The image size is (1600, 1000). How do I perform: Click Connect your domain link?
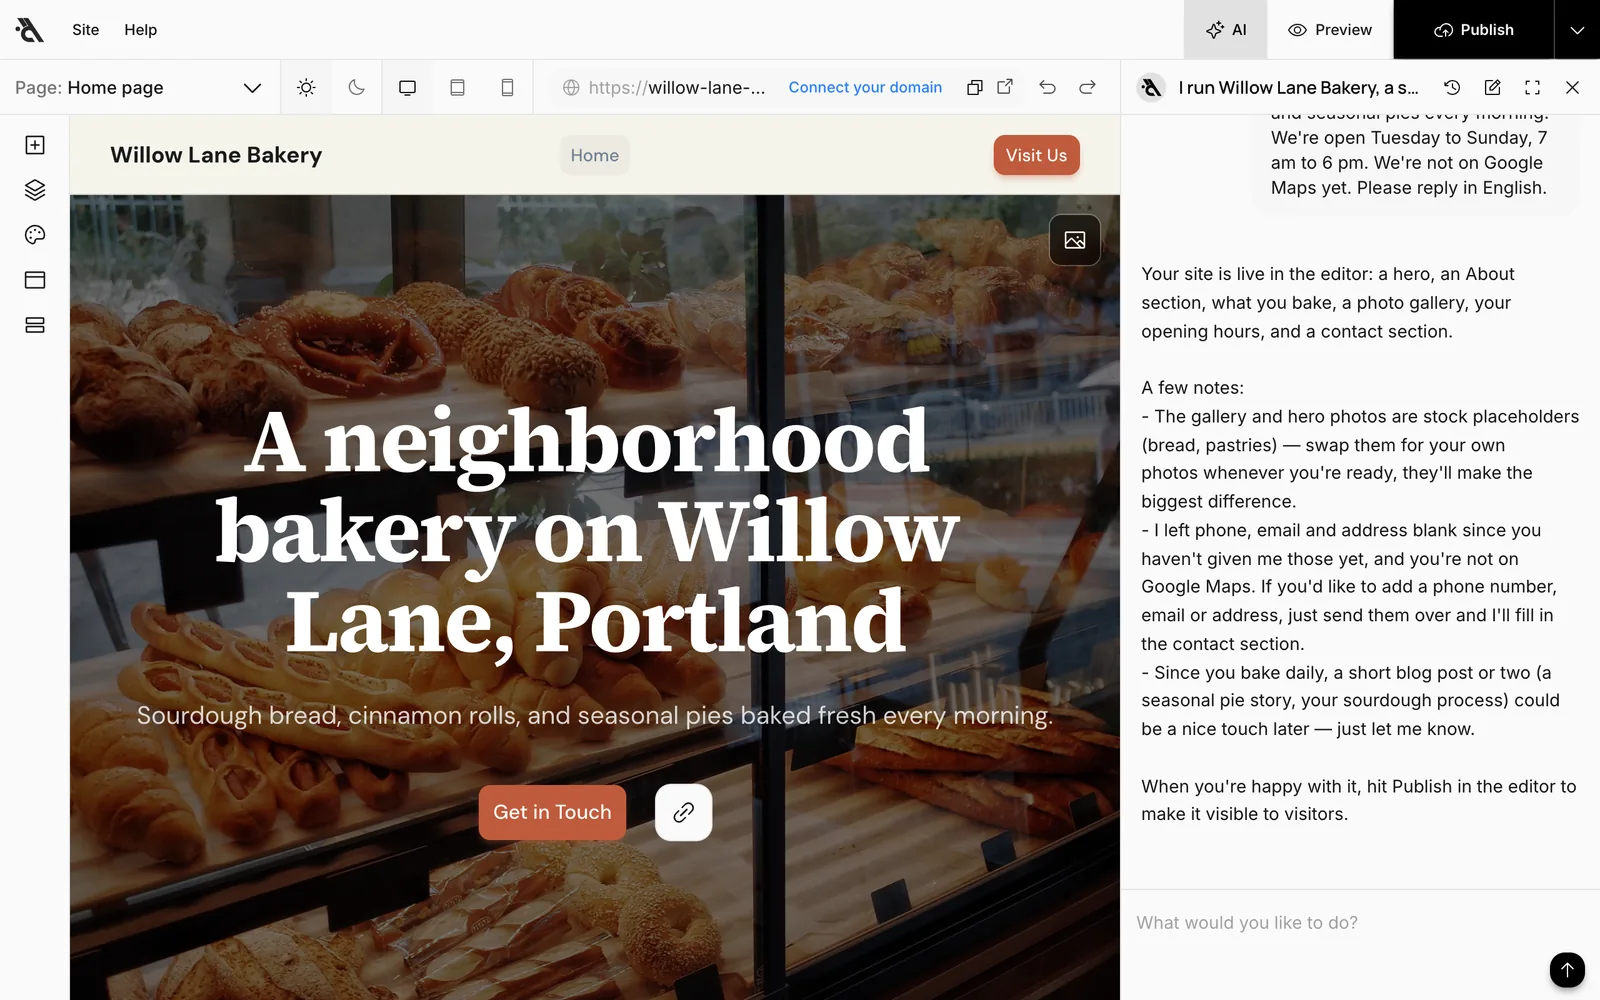tap(865, 88)
